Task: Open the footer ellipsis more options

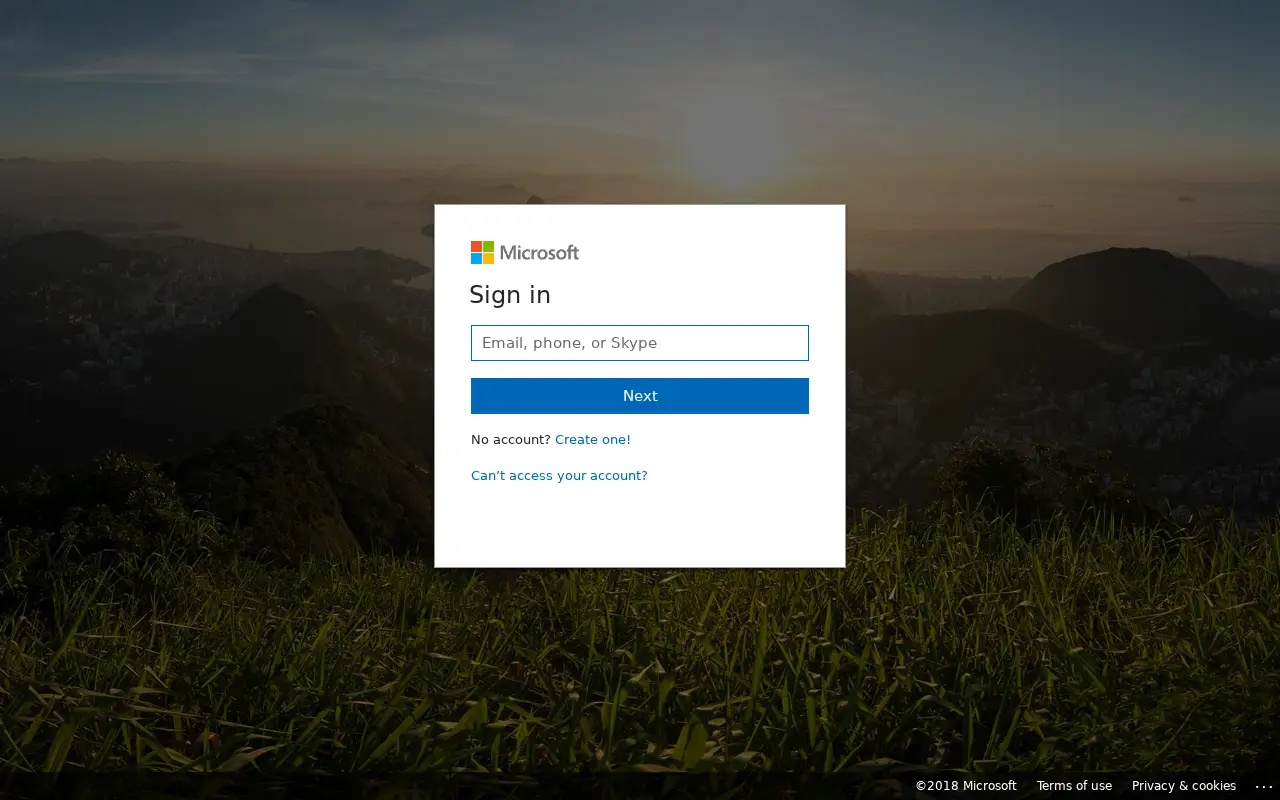Action: tap(1264, 787)
